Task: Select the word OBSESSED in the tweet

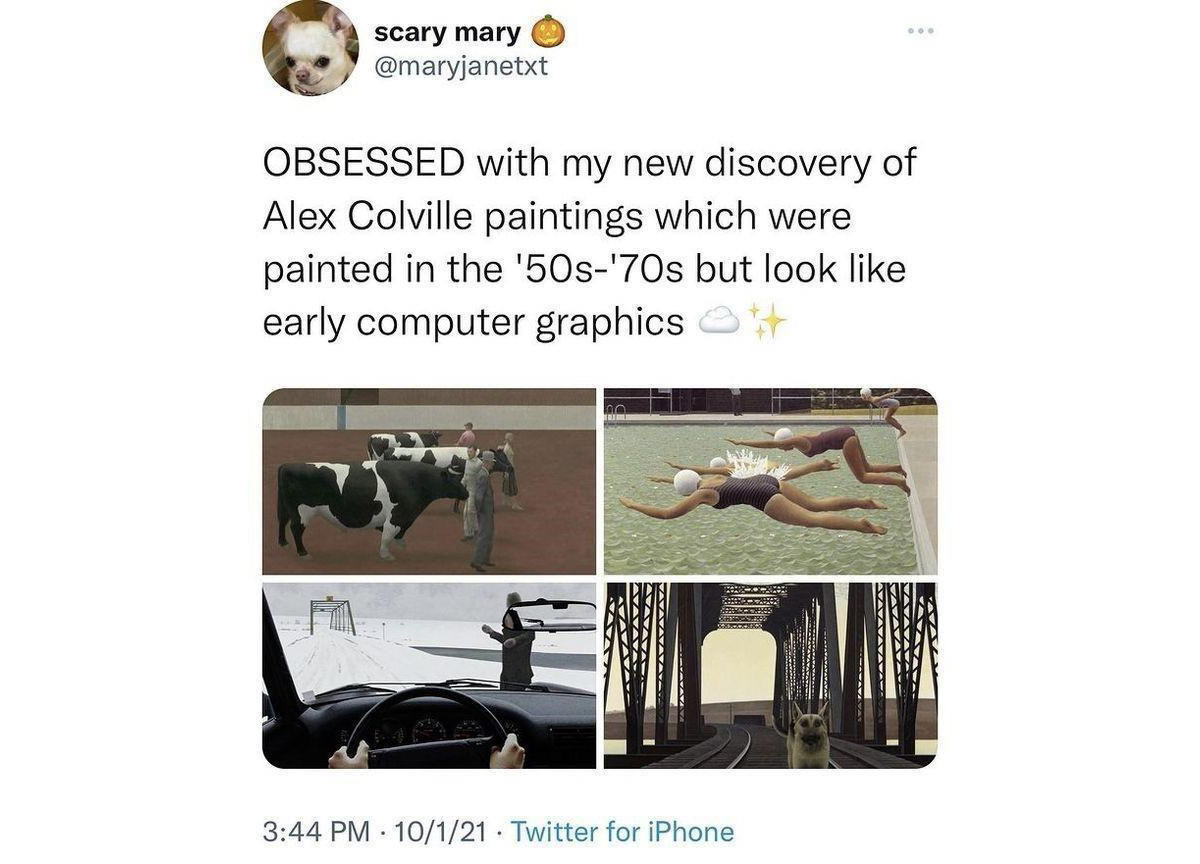Action: click(x=363, y=161)
